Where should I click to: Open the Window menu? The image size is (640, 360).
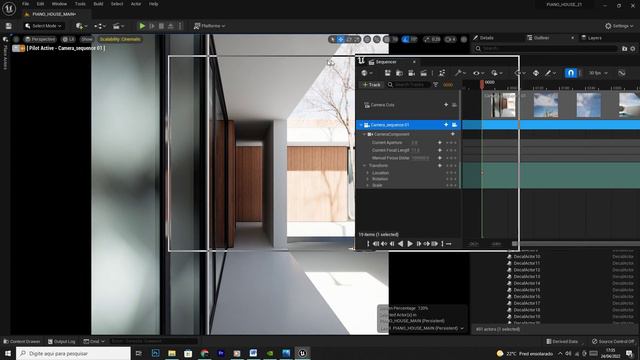click(x=59, y=4)
